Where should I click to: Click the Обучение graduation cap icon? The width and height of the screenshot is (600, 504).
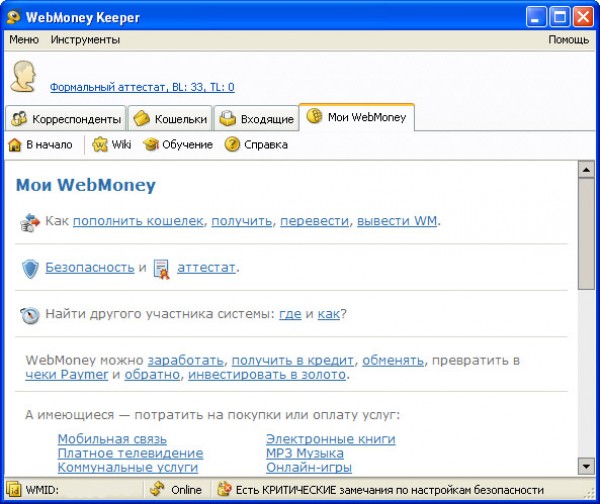(151, 145)
